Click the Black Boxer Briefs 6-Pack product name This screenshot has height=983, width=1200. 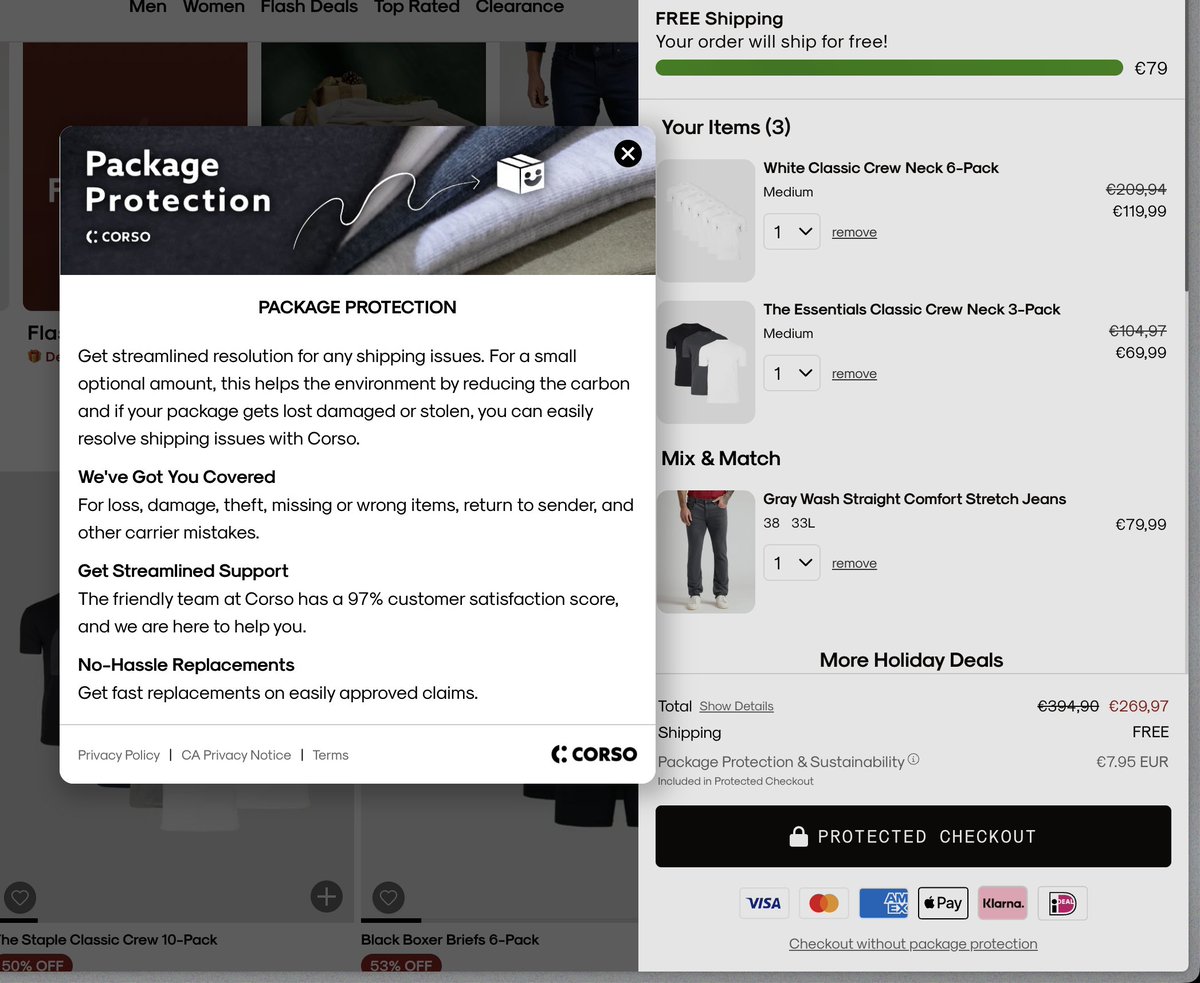pos(450,940)
